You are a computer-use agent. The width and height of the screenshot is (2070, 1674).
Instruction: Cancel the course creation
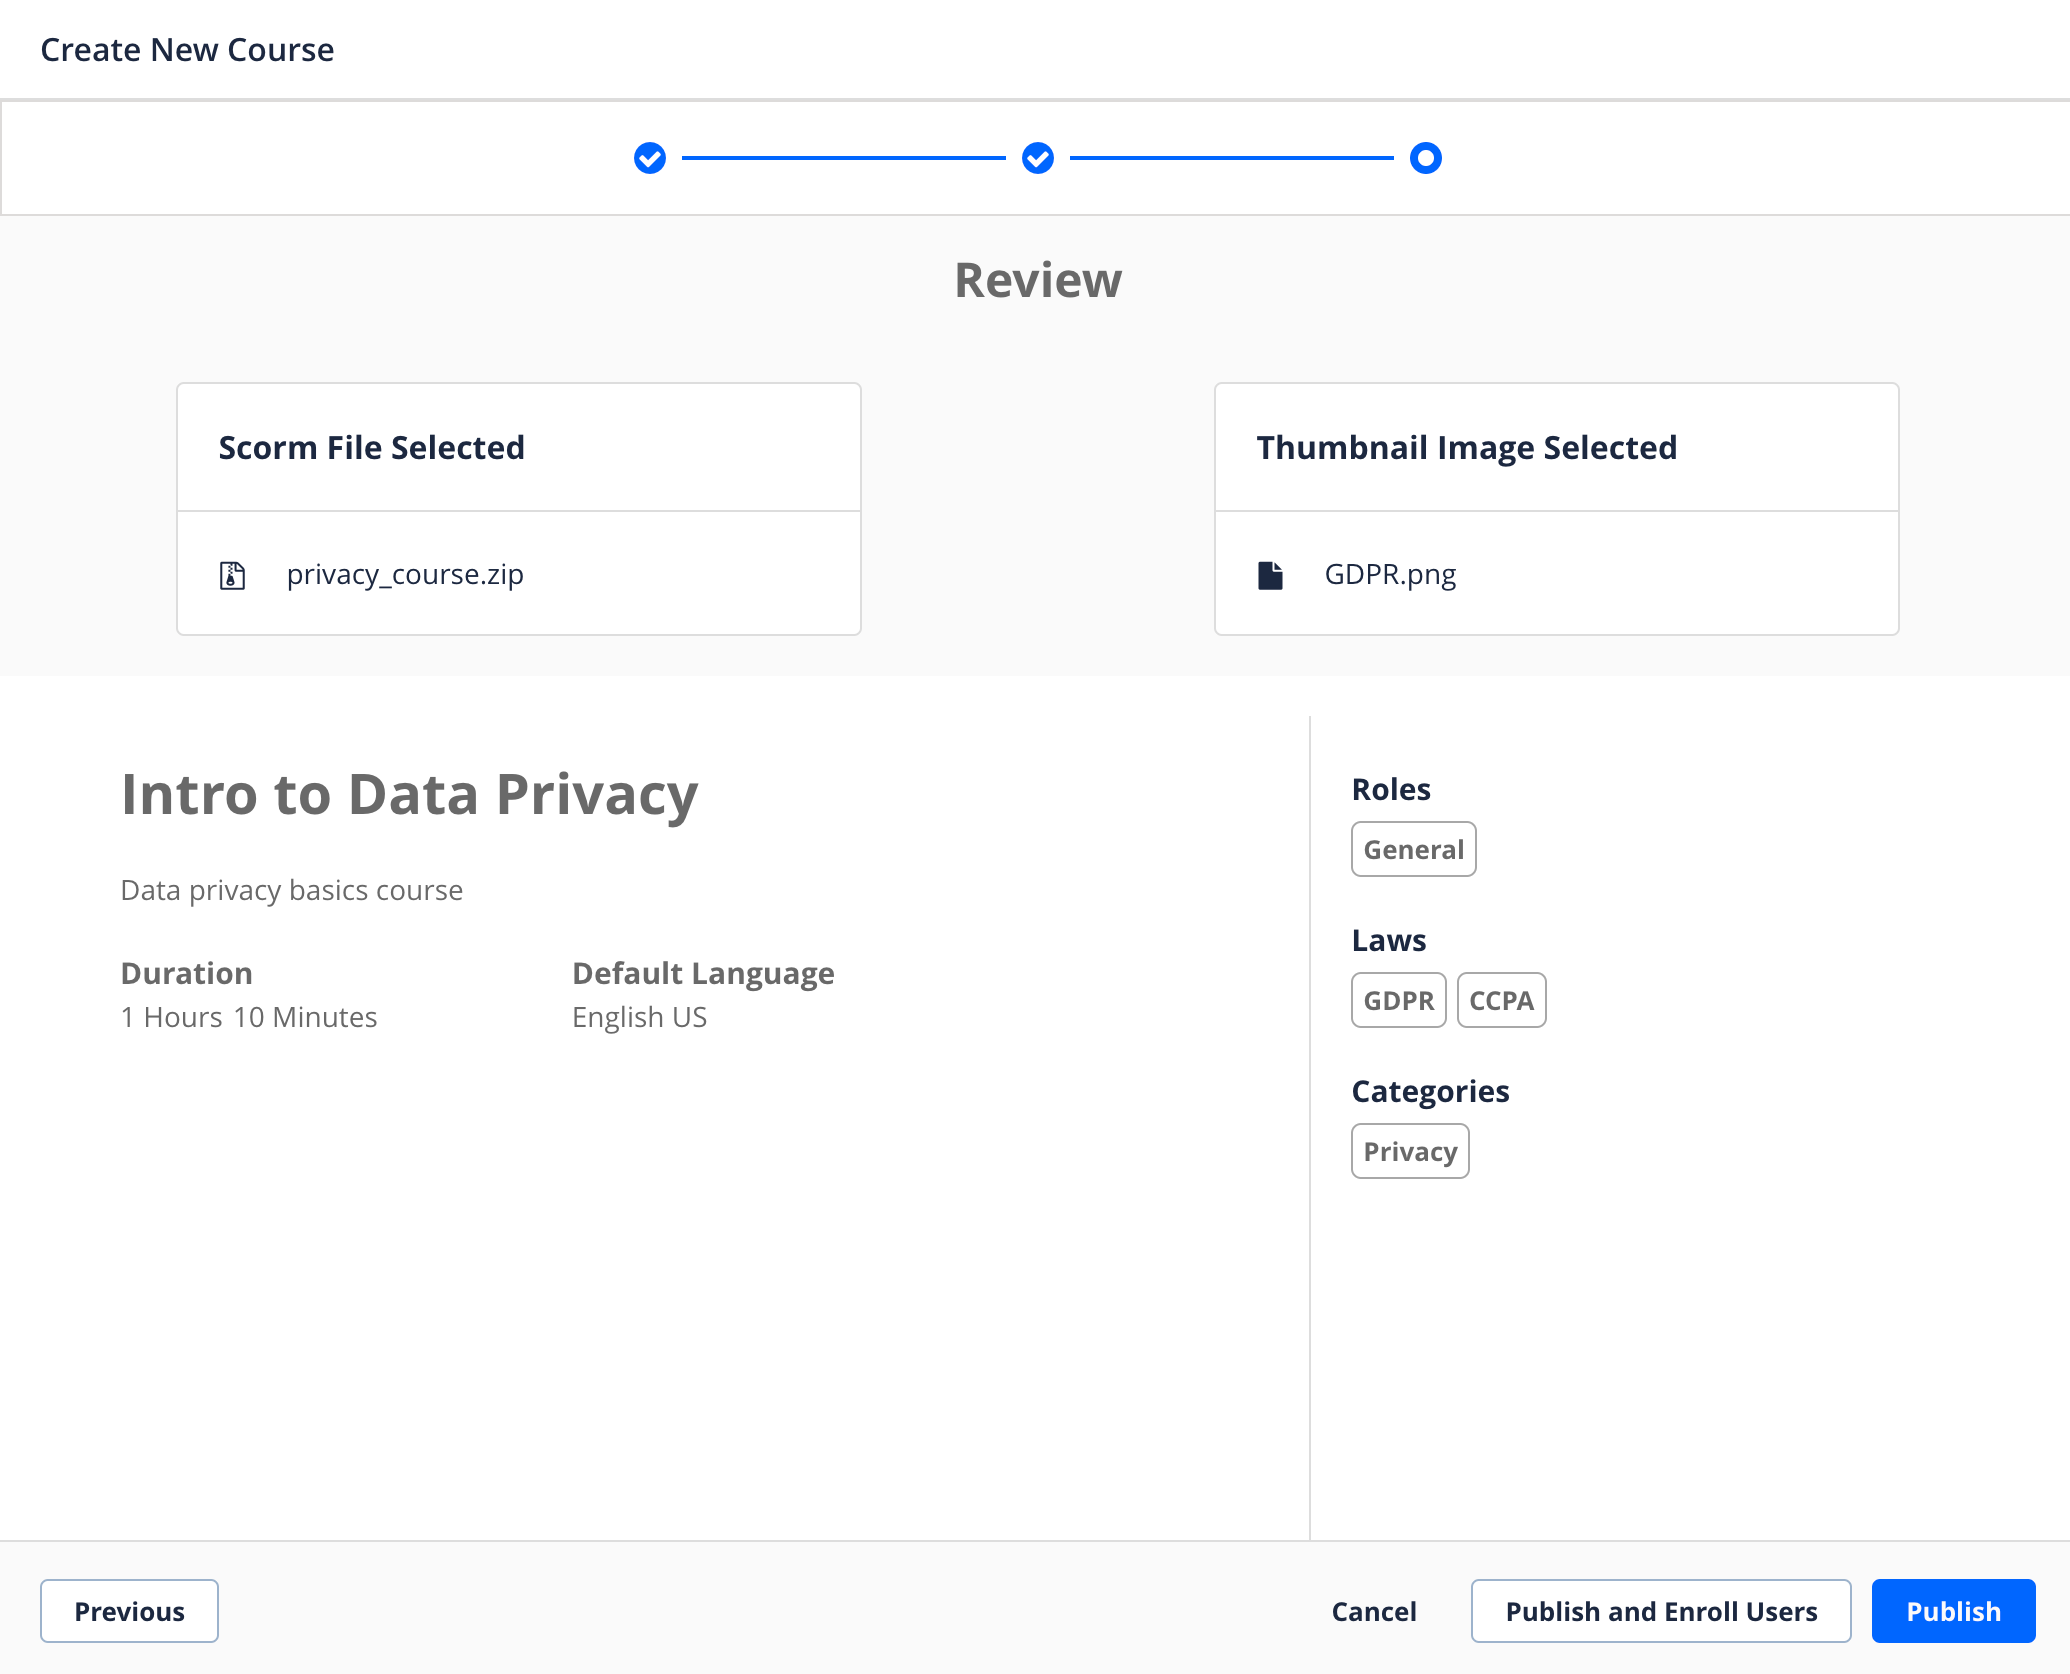coord(1373,1611)
